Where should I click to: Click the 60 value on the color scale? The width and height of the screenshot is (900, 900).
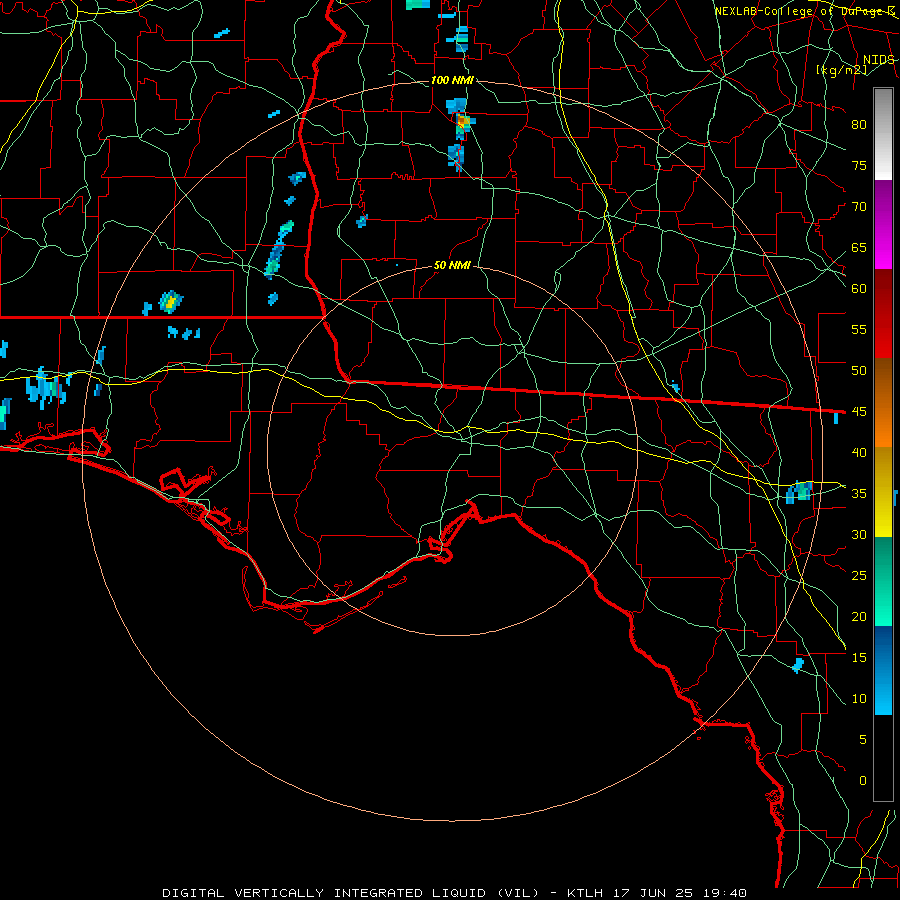click(859, 289)
